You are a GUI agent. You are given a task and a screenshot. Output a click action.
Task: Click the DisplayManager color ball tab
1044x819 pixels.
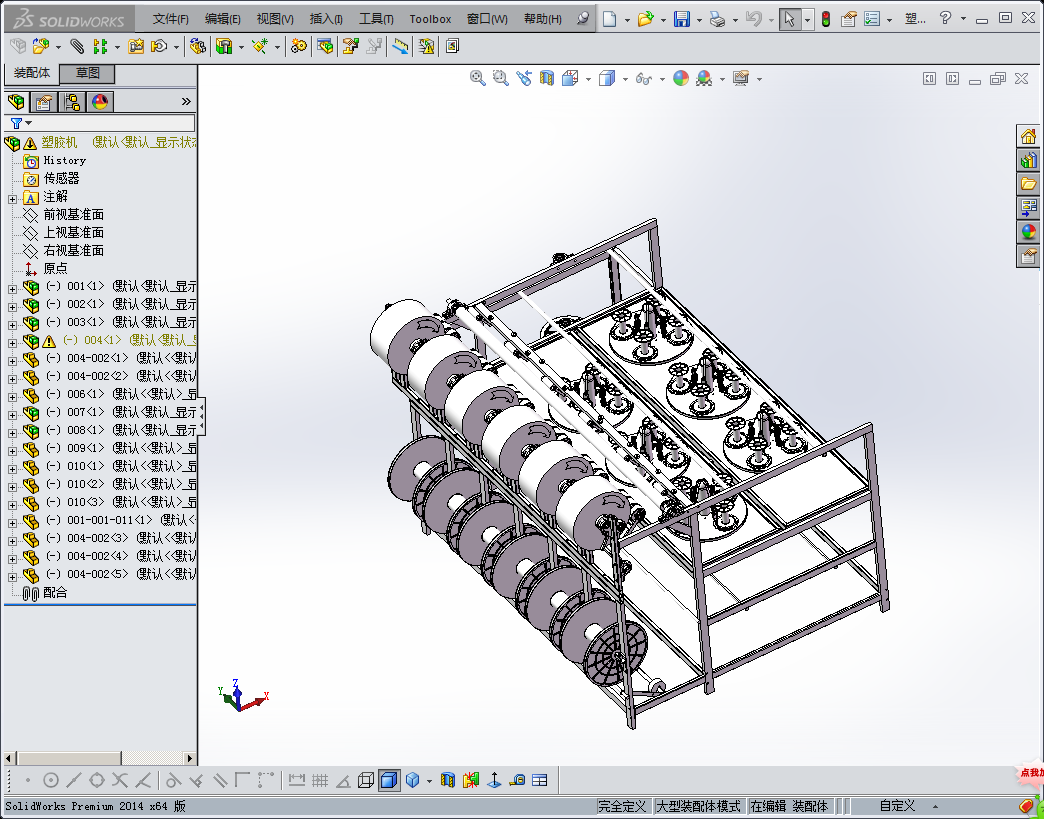tap(100, 102)
